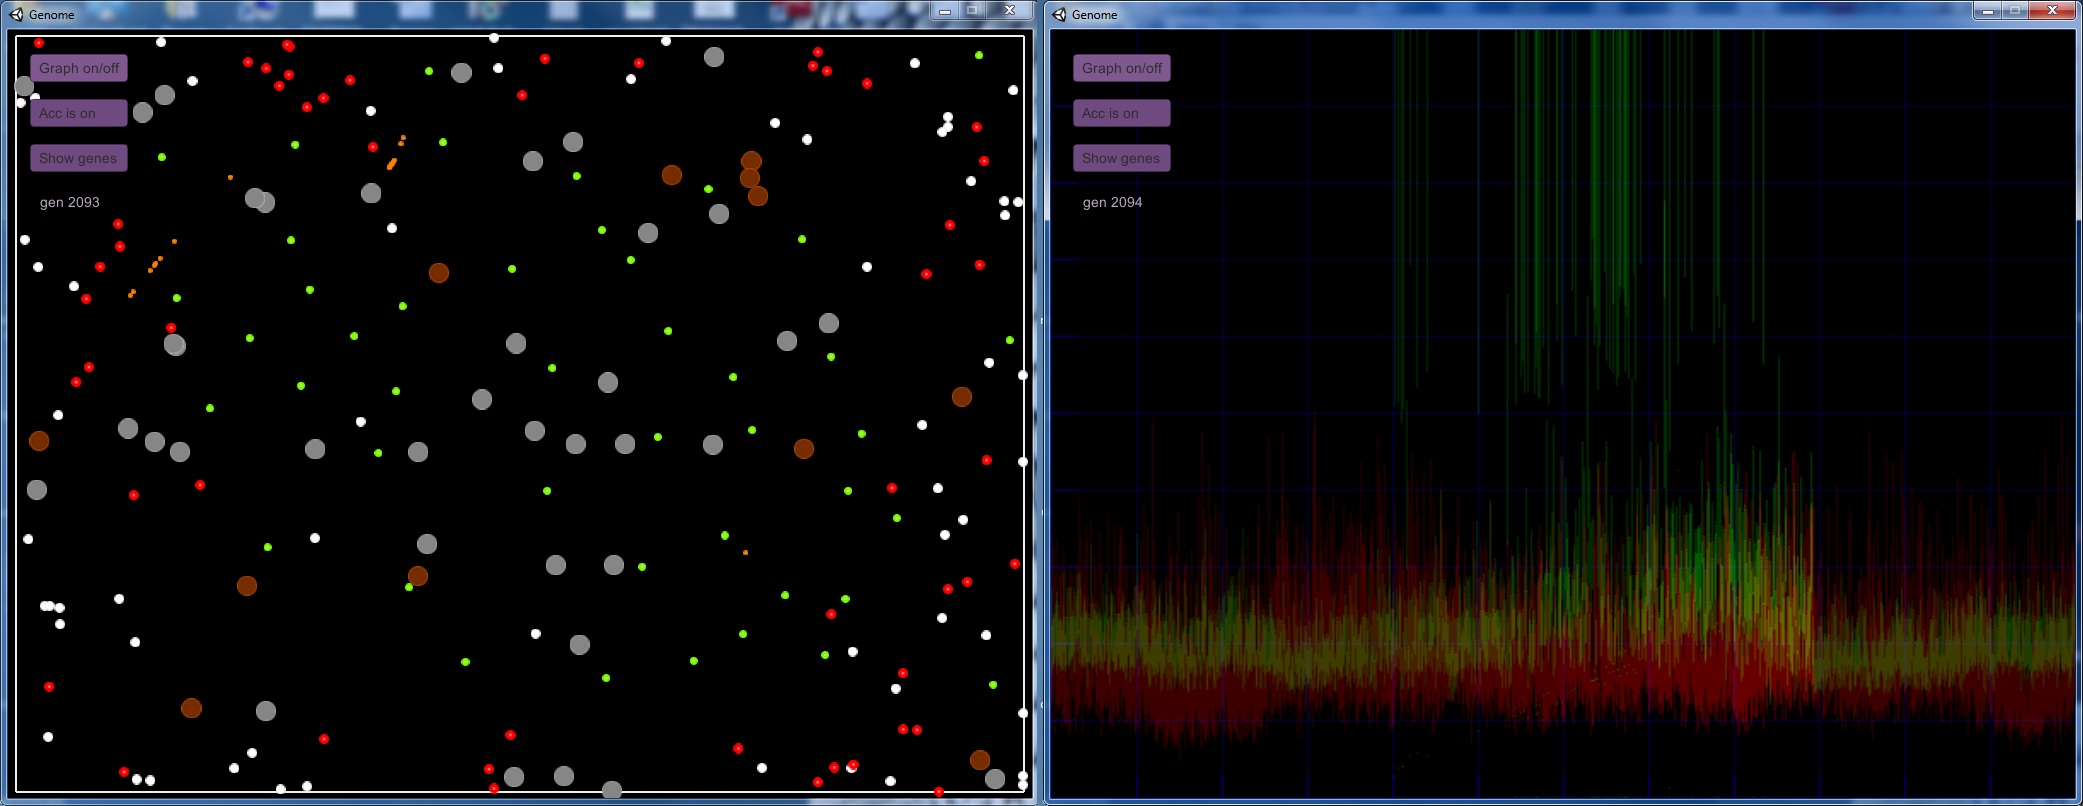The height and width of the screenshot is (806, 2083).
Task: Click the left Genome window title bar text
Action: 52,15
